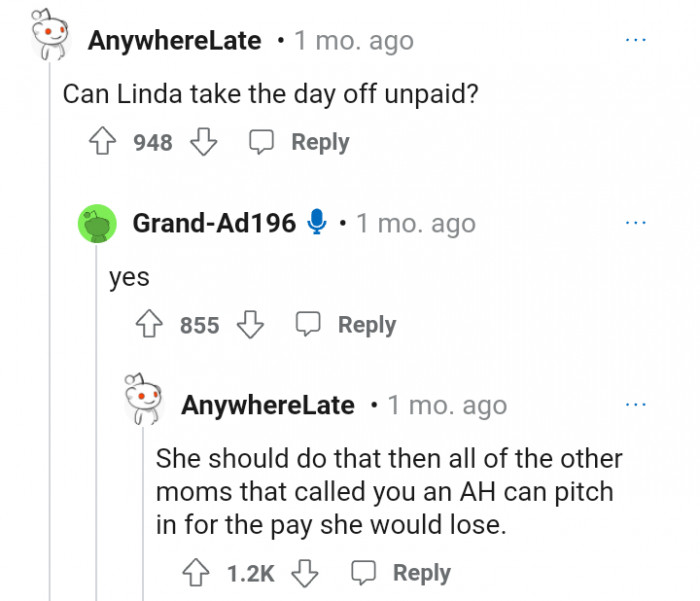The height and width of the screenshot is (601, 700).
Task: Open the more options menu on the last AnywhereLate comment
Action: (x=635, y=405)
